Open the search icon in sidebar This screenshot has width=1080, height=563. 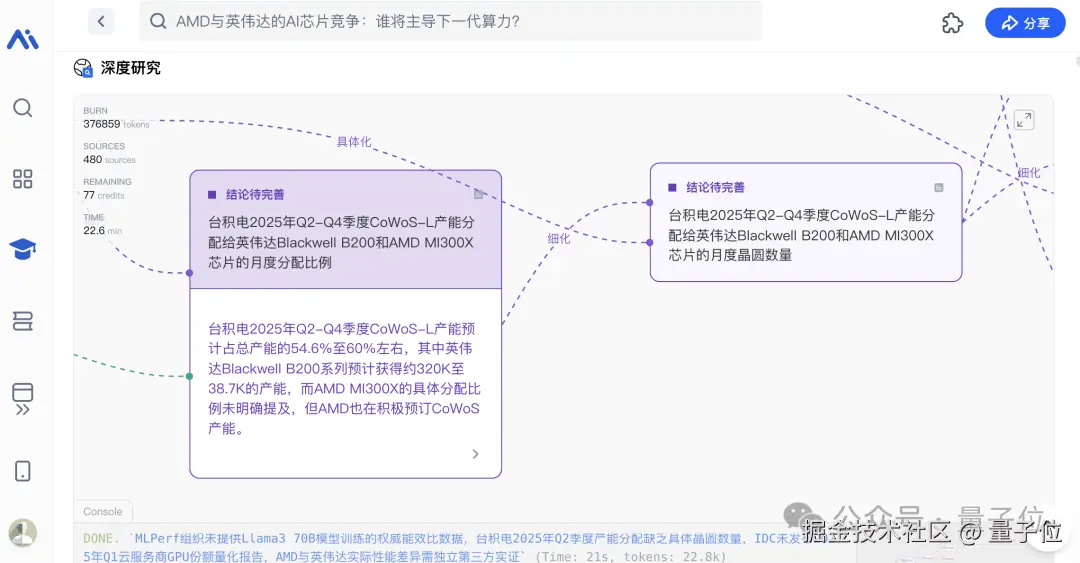point(23,108)
